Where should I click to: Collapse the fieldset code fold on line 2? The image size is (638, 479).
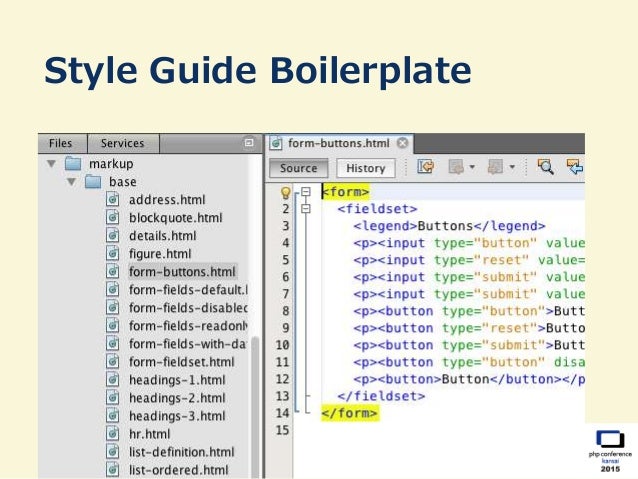(305, 209)
